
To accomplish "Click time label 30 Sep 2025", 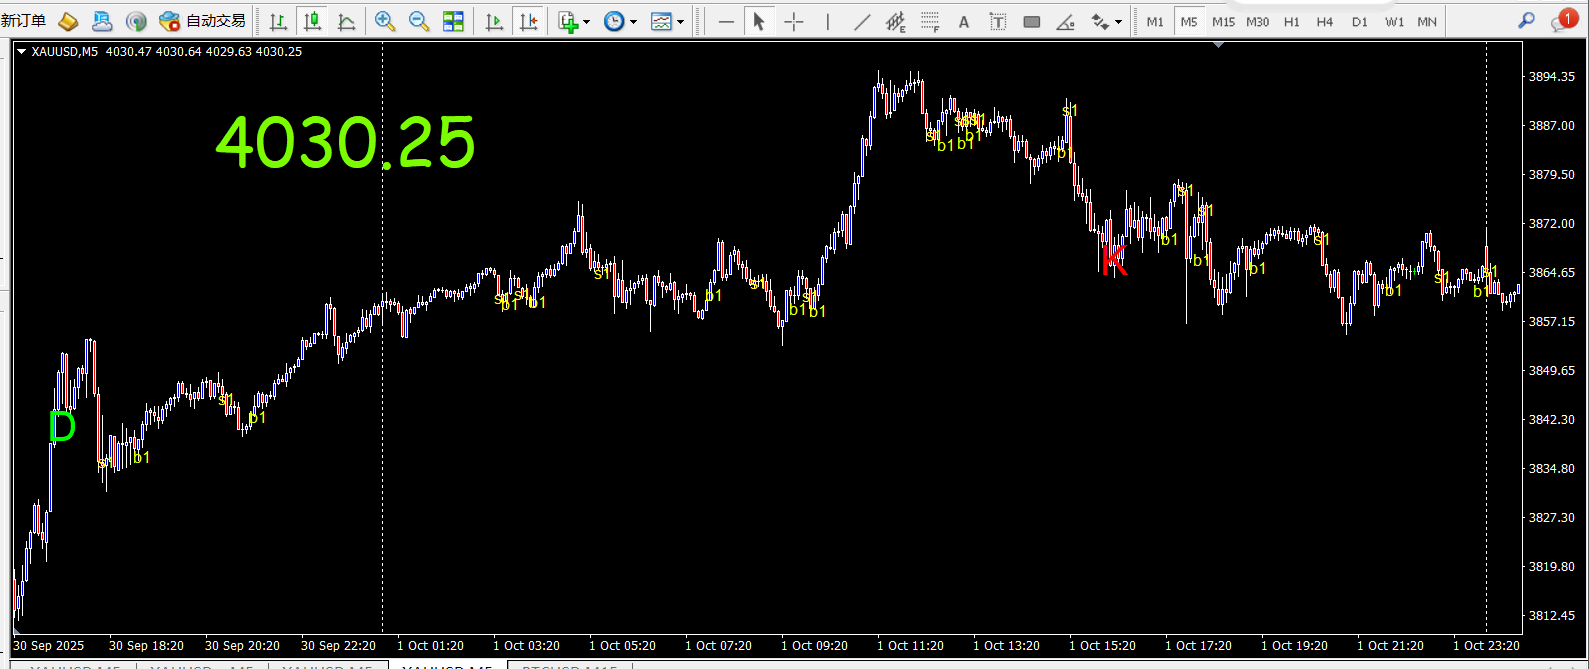I will click(49, 646).
